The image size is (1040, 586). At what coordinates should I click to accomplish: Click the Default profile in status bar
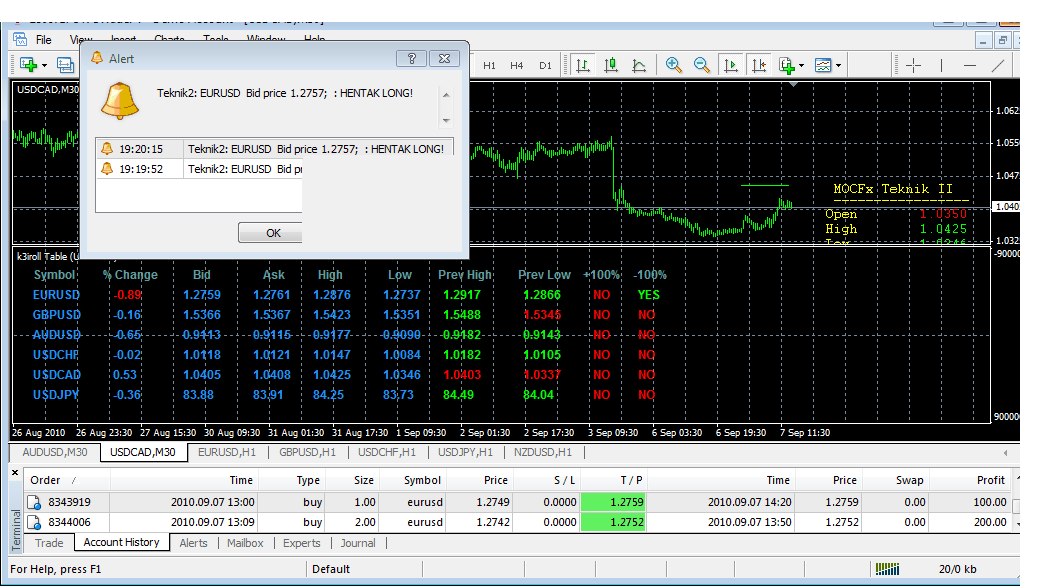[331, 569]
